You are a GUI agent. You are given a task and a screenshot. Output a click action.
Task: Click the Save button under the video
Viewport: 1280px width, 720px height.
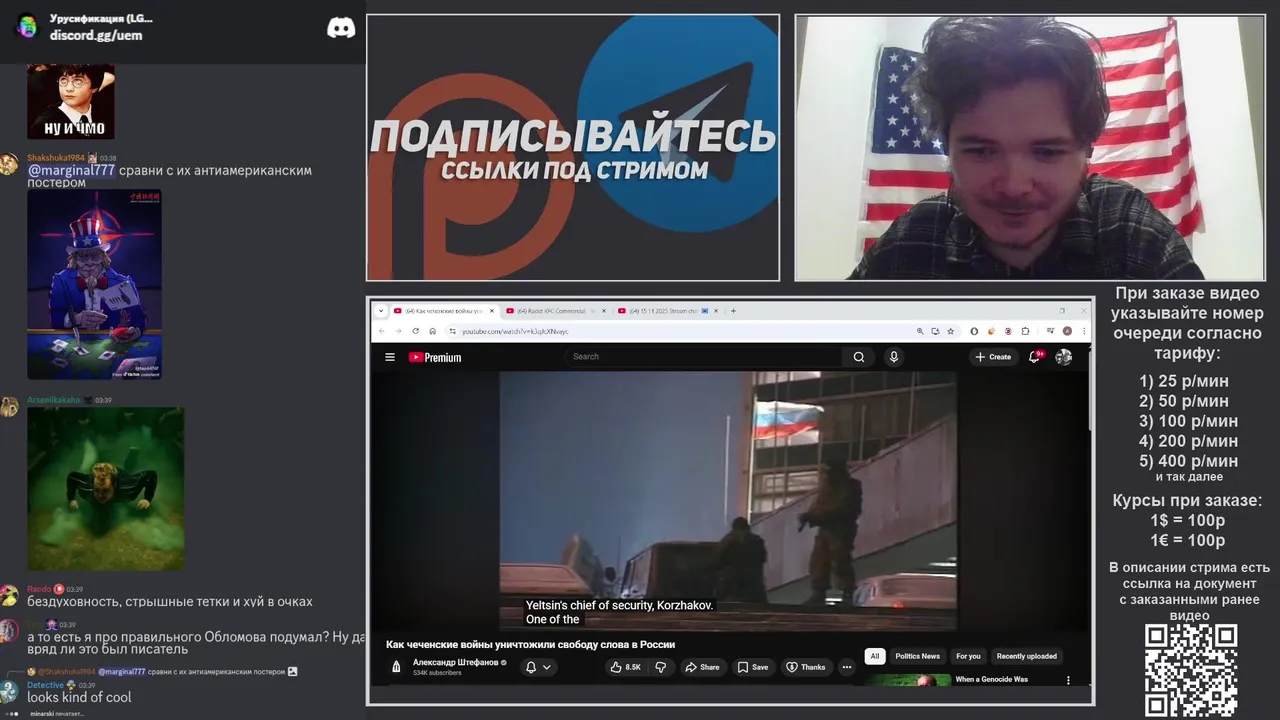753,667
